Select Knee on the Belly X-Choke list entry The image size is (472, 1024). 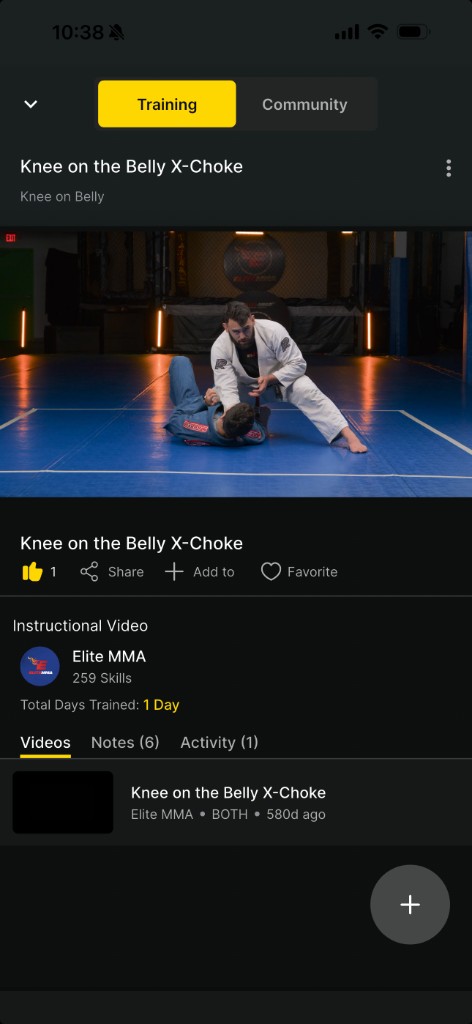coord(236,803)
